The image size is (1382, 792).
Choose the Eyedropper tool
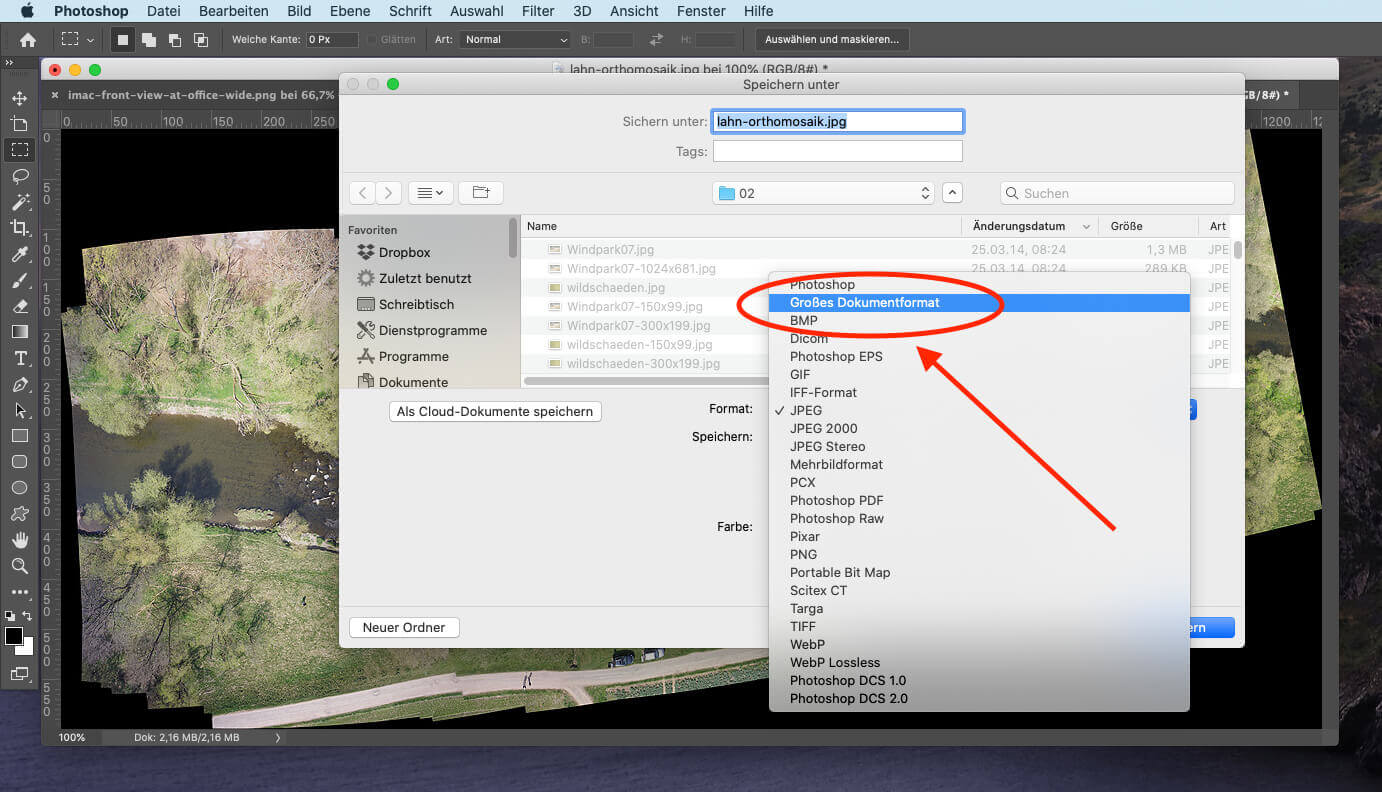click(x=19, y=255)
